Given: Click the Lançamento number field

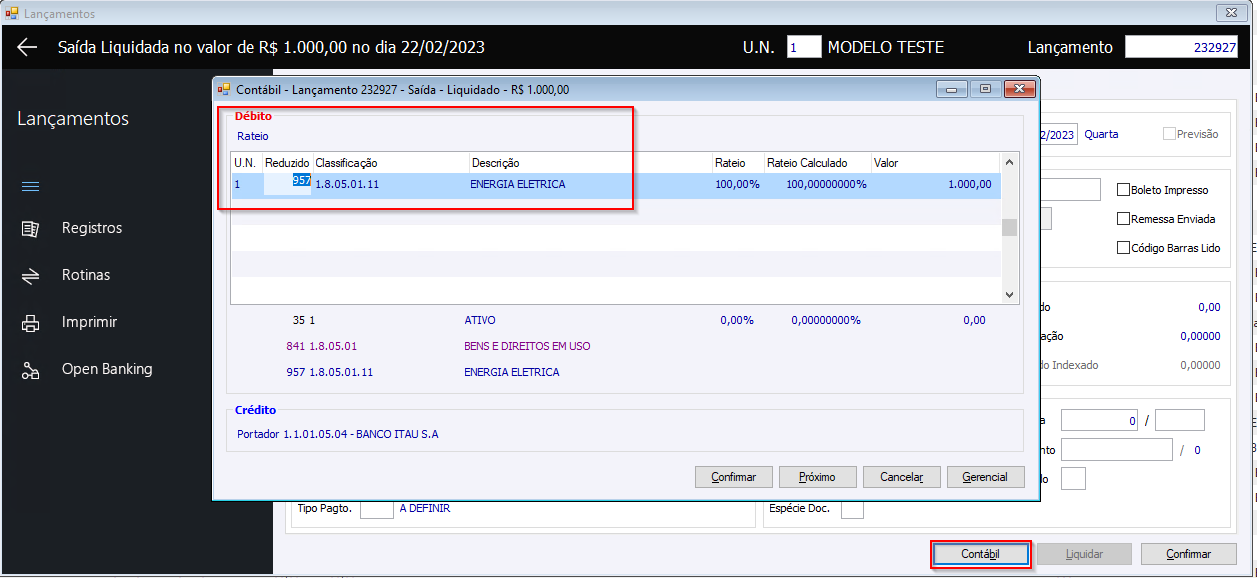Looking at the screenshot, I should point(1183,47).
